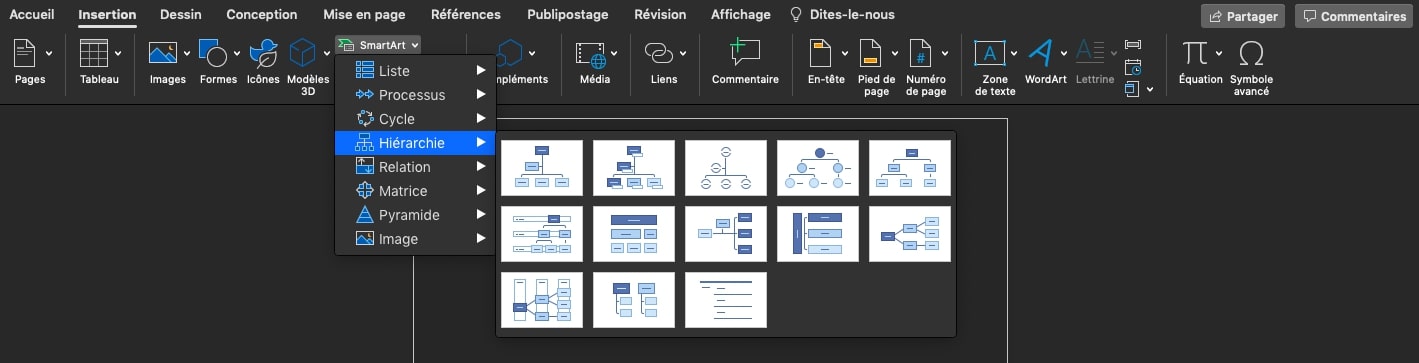The width and height of the screenshot is (1419, 363).
Task: Choose the table hierarchy stacked bars layout
Action: click(634, 234)
